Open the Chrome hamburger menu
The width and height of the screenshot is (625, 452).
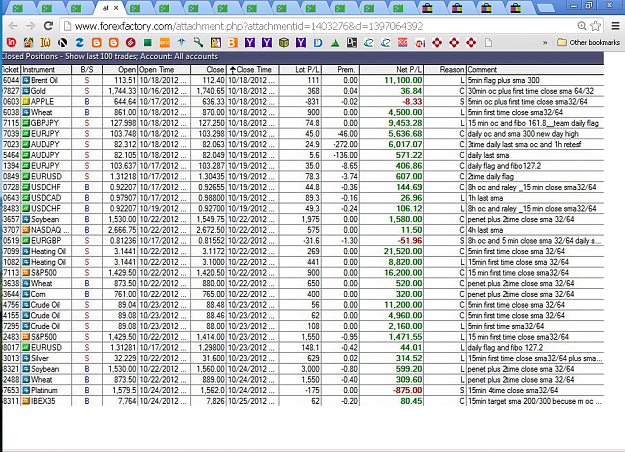pos(615,26)
